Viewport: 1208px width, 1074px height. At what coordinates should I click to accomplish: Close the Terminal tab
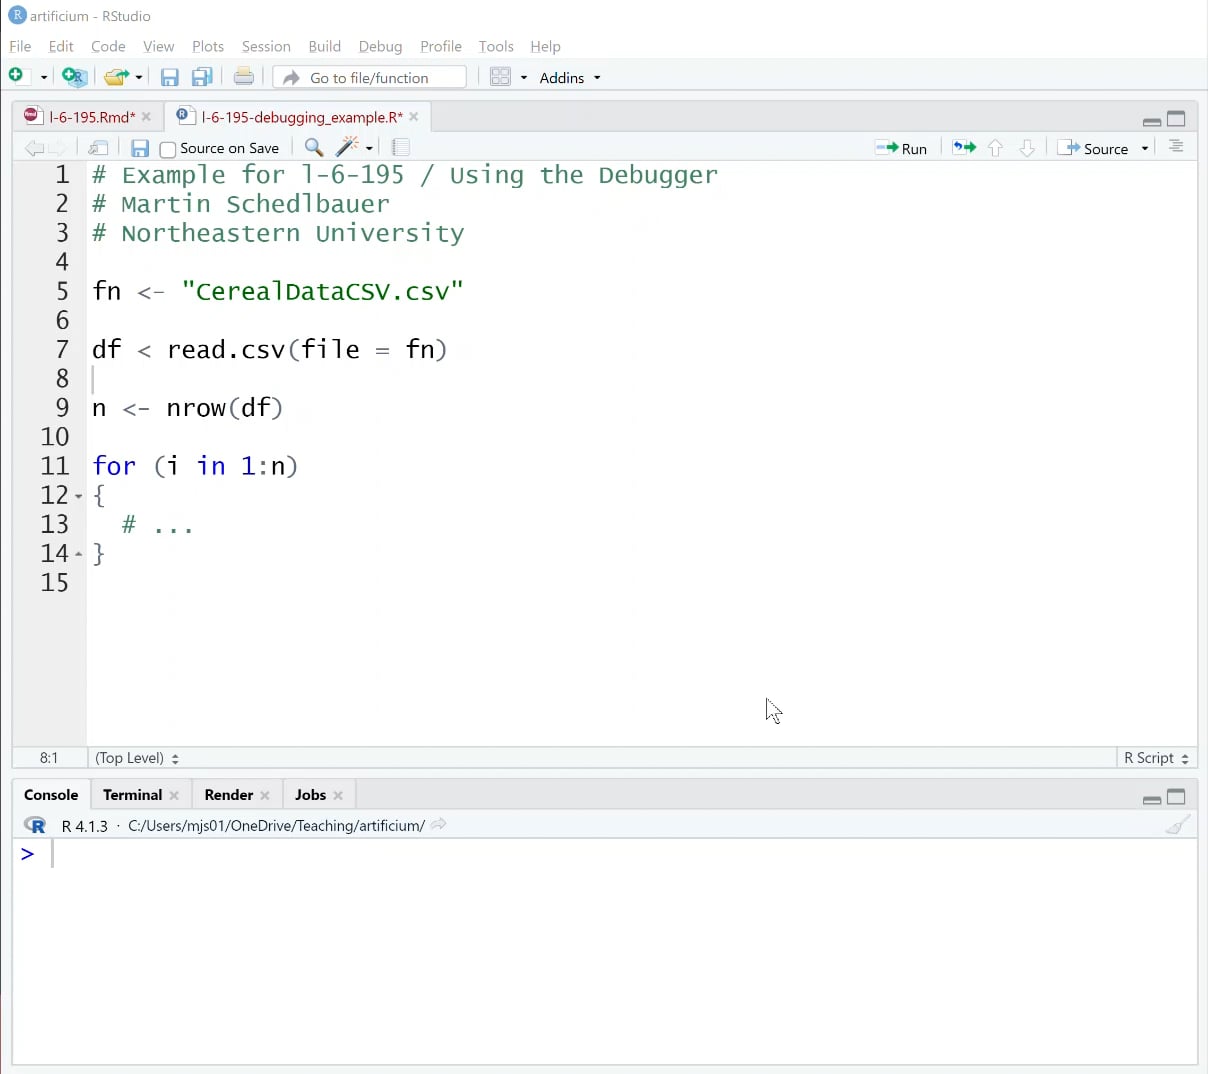(x=174, y=796)
